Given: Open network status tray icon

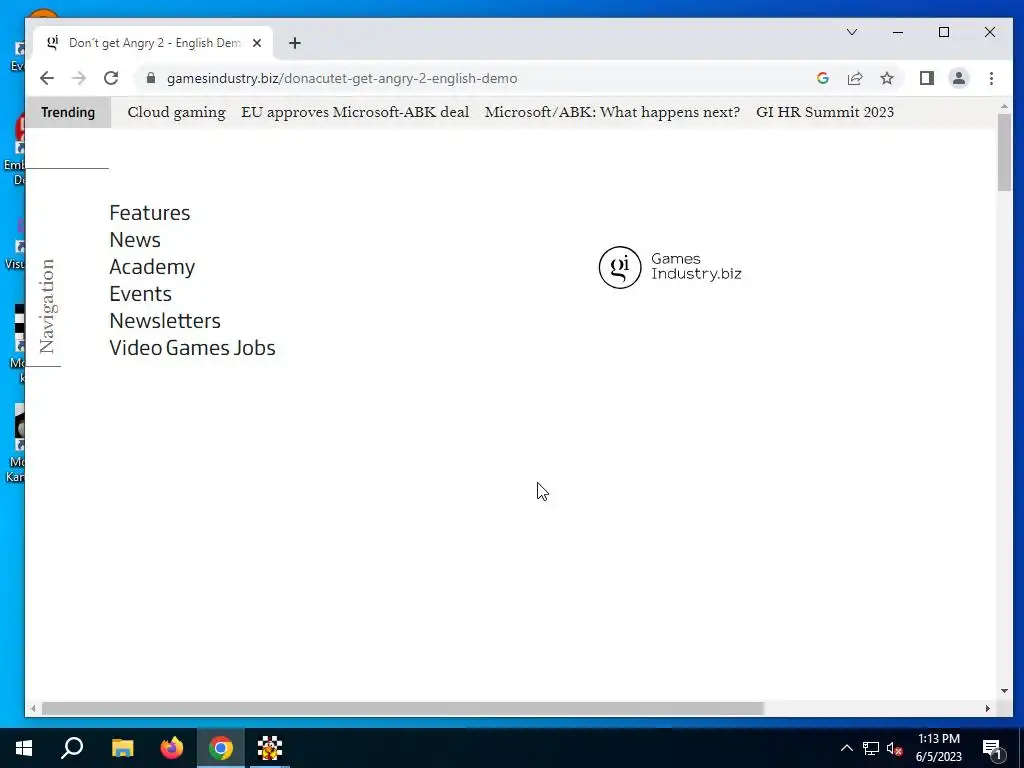Looking at the screenshot, I should tap(871, 748).
